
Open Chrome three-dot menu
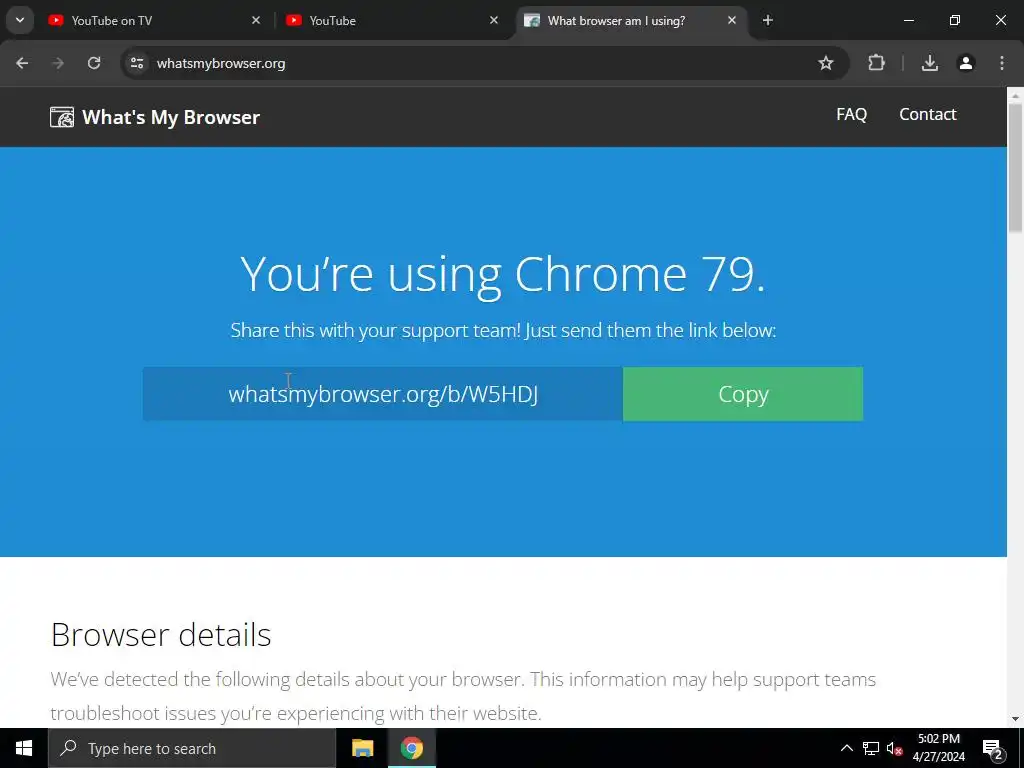(1002, 63)
